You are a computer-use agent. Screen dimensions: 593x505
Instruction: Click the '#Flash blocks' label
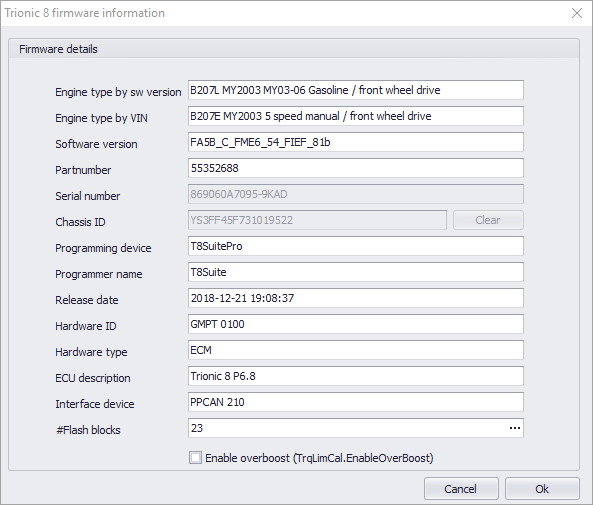(88, 430)
